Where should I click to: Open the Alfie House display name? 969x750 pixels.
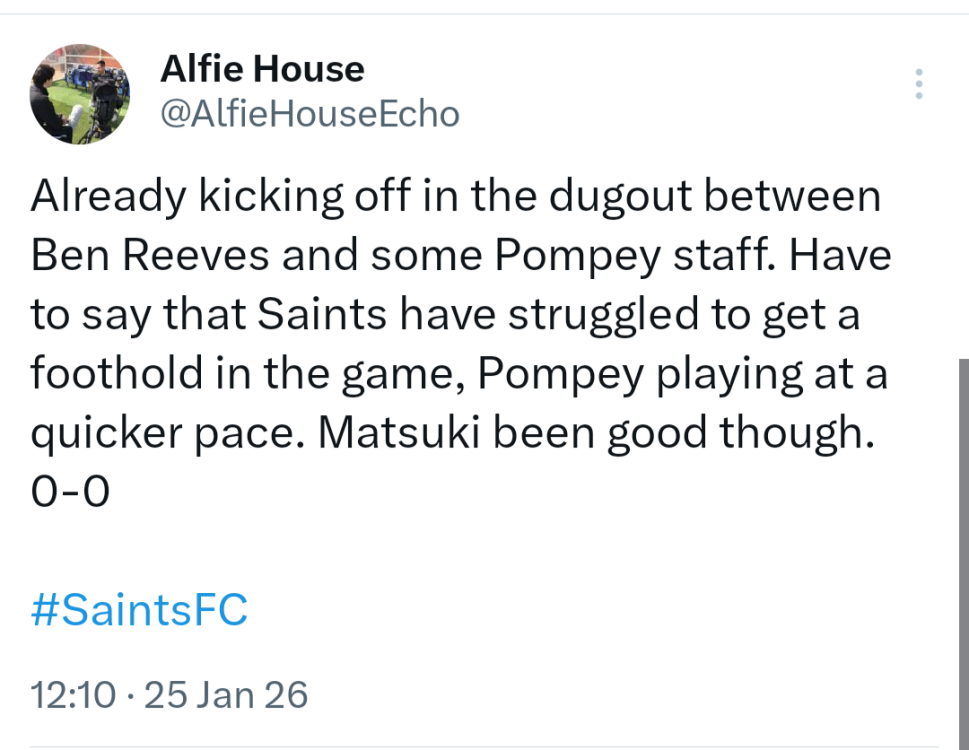[262, 69]
